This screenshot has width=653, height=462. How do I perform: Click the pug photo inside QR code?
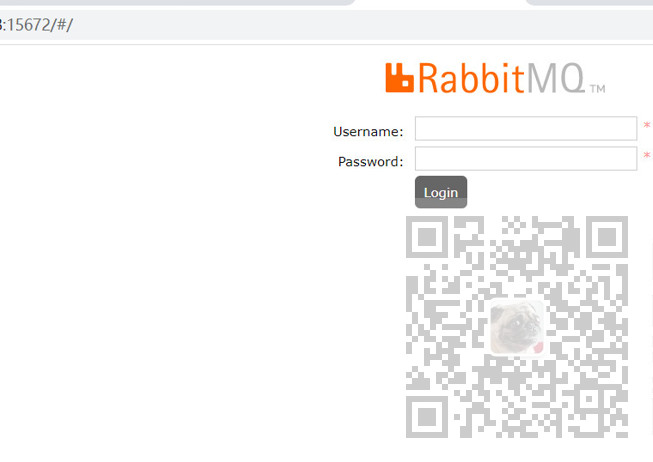click(517, 327)
